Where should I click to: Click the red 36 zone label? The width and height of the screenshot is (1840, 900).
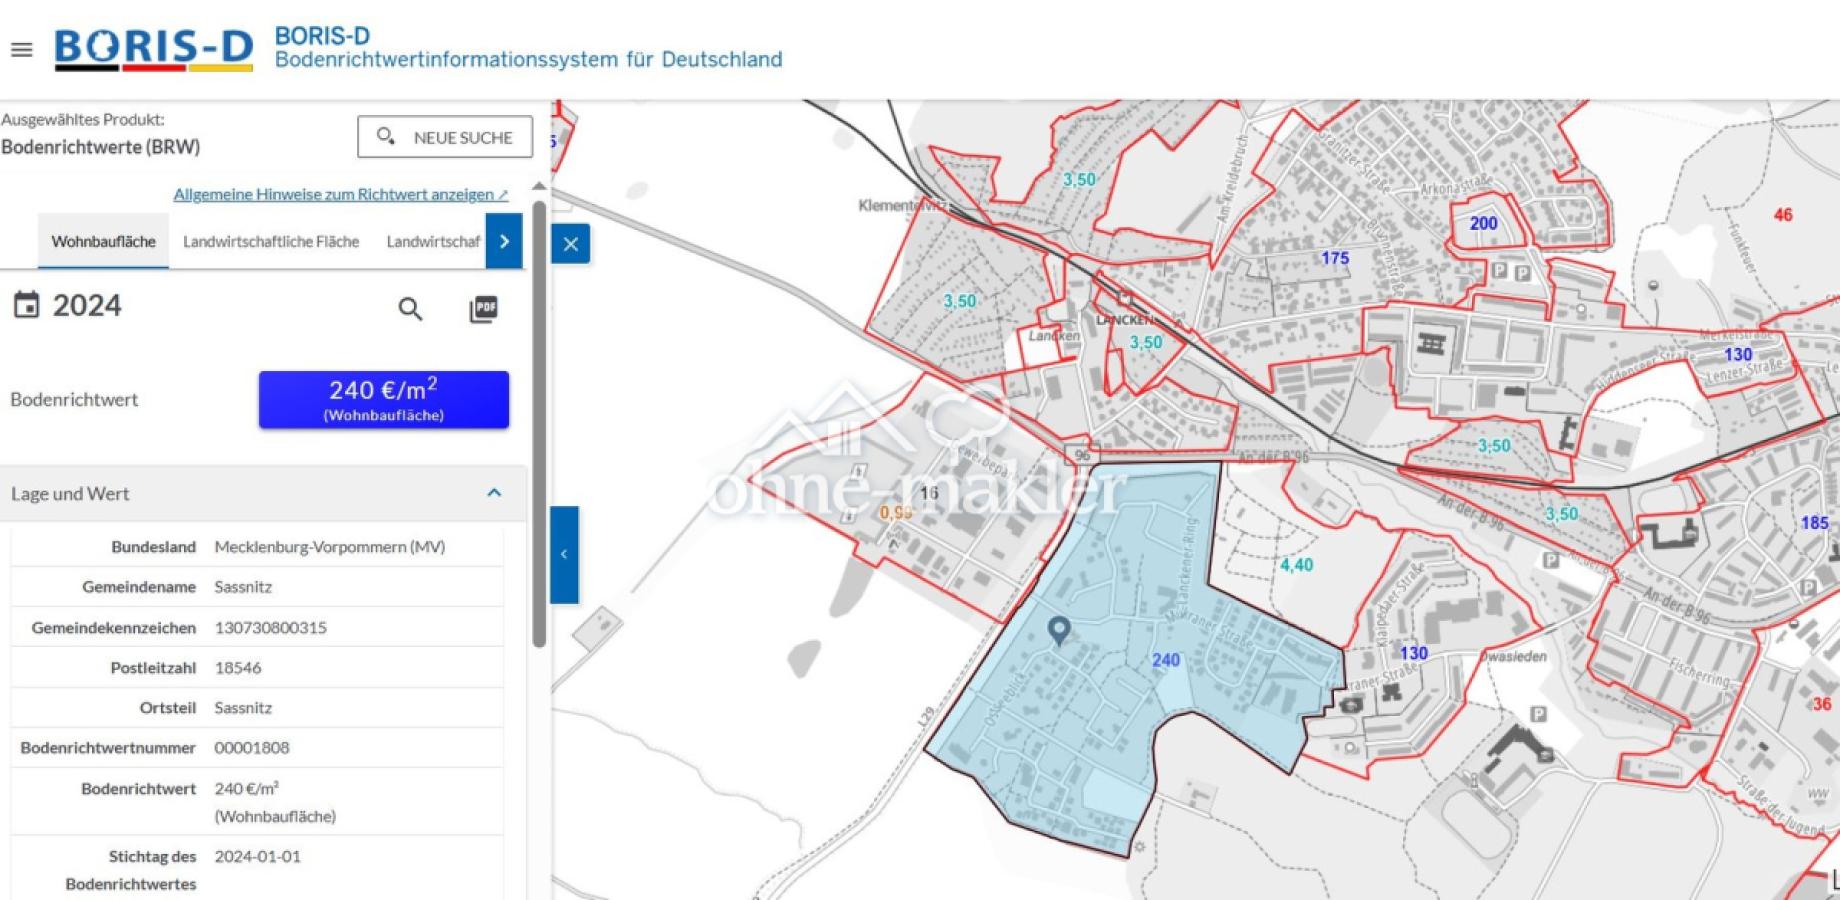tap(1822, 704)
